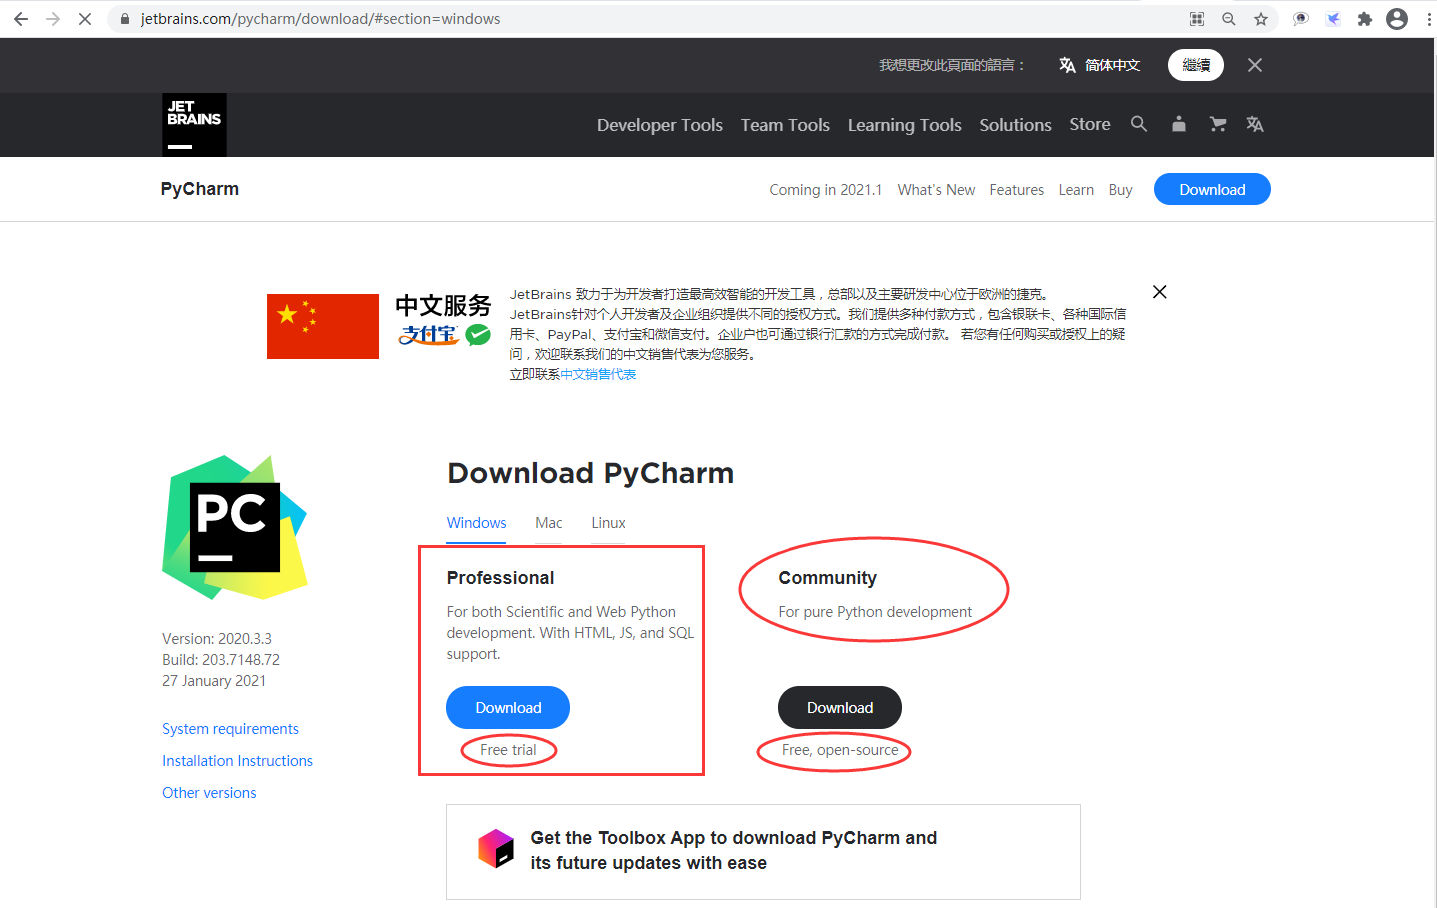Click the WeChat Pay green icon
This screenshot has width=1437, height=908.
point(478,335)
